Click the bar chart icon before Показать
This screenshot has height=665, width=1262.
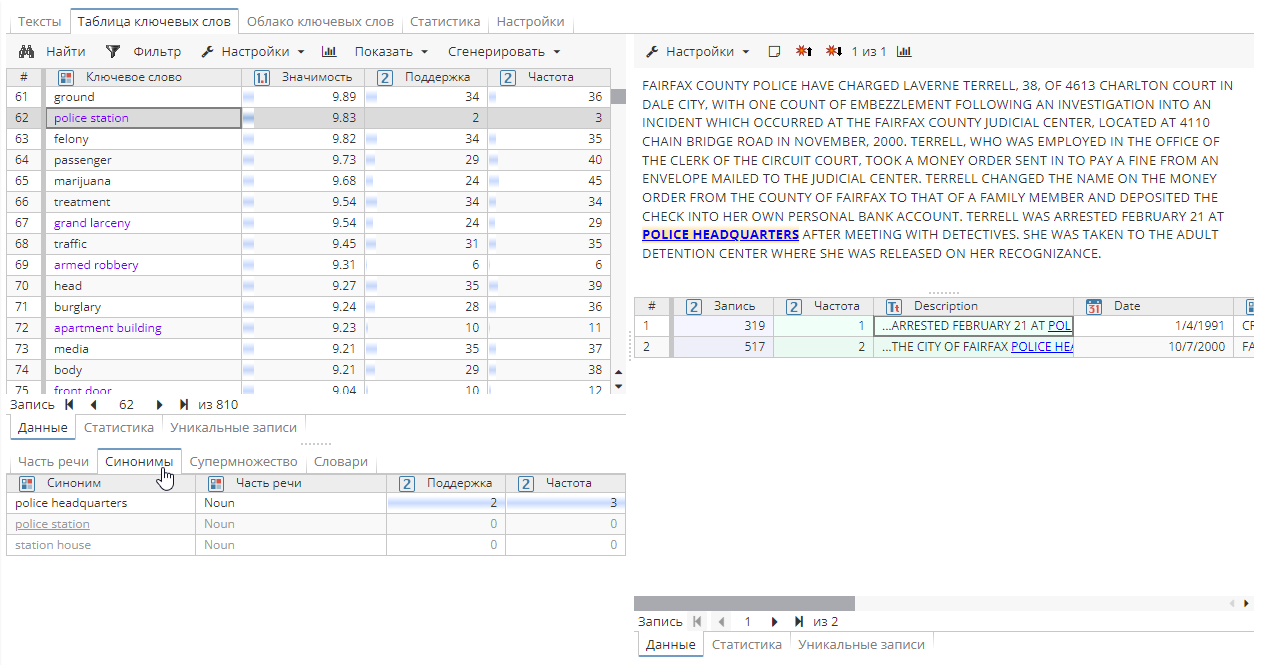pos(329,51)
